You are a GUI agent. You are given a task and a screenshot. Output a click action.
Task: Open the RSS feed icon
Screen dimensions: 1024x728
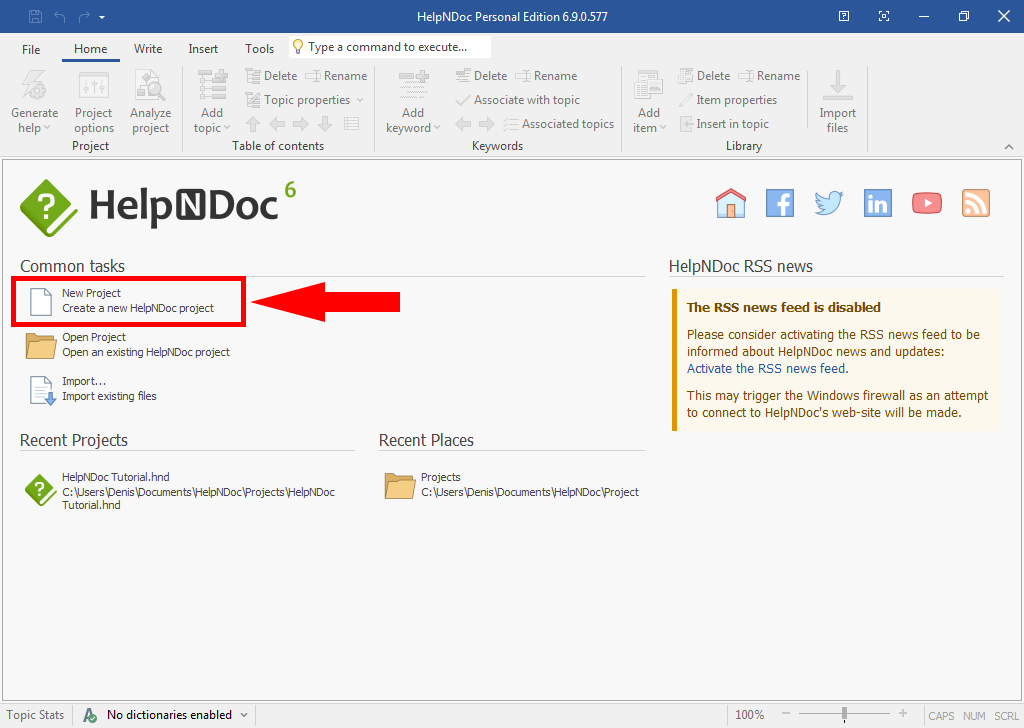[976, 203]
